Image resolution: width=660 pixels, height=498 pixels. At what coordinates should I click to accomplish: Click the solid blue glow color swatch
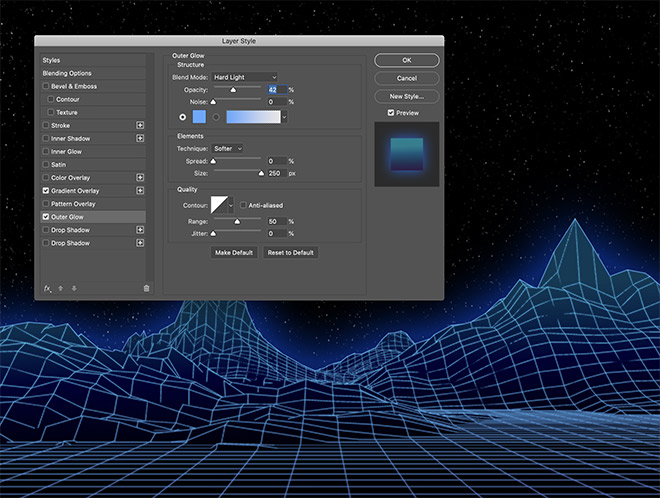(198, 117)
